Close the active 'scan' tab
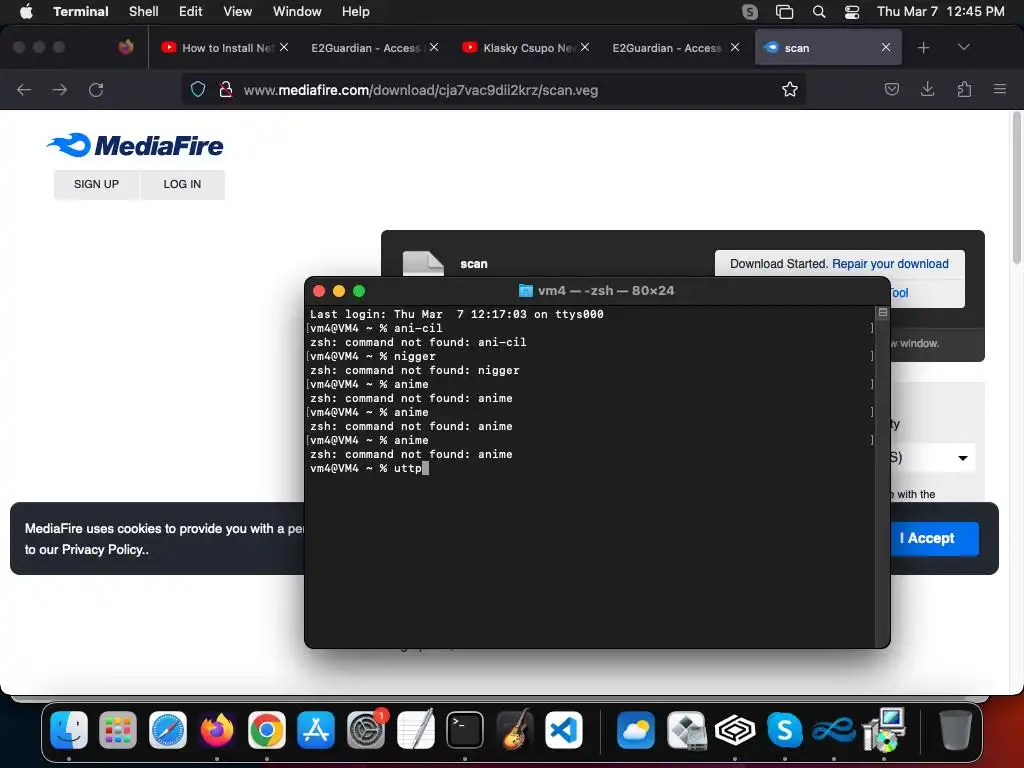 886,47
